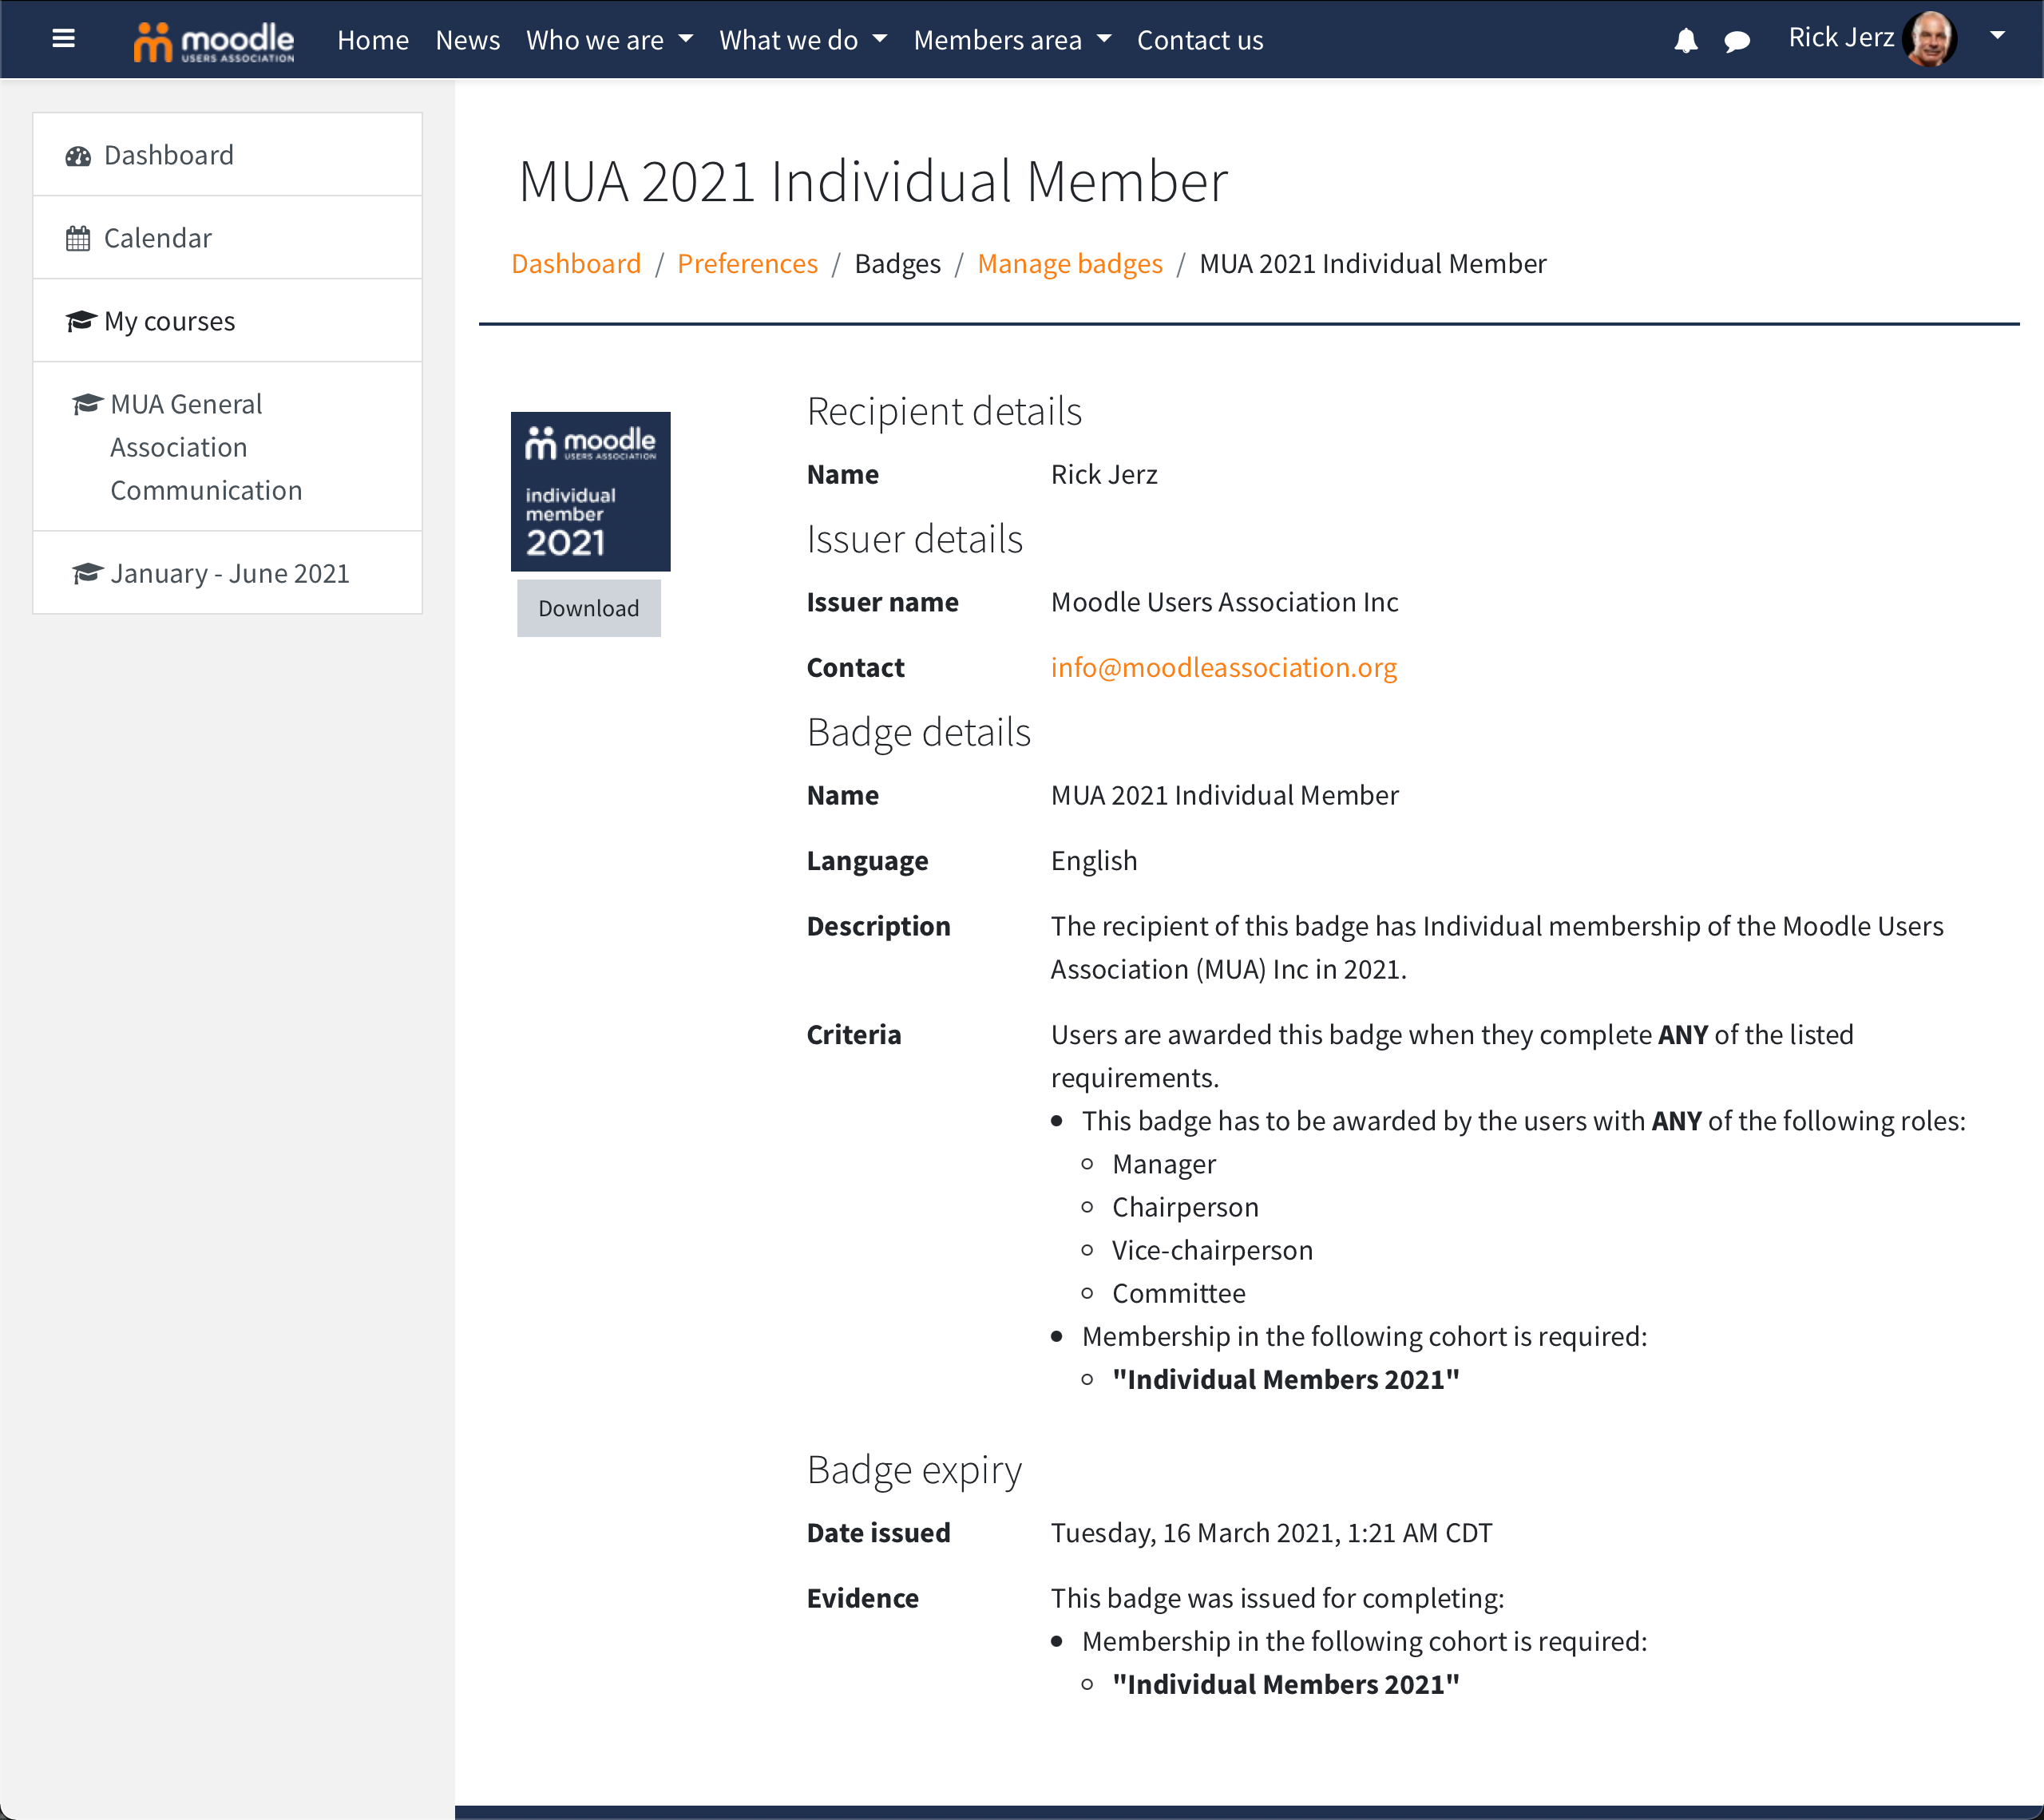Follow the Manage badges breadcrumb link
Image resolution: width=2044 pixels, height=1820 pixels.
tap(1070, 263)
